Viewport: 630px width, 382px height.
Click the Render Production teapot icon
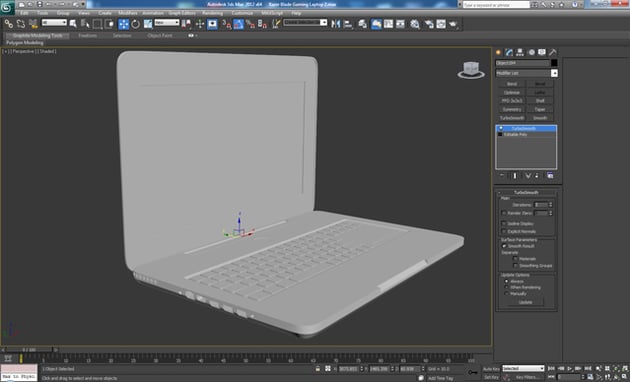(453, 24)
